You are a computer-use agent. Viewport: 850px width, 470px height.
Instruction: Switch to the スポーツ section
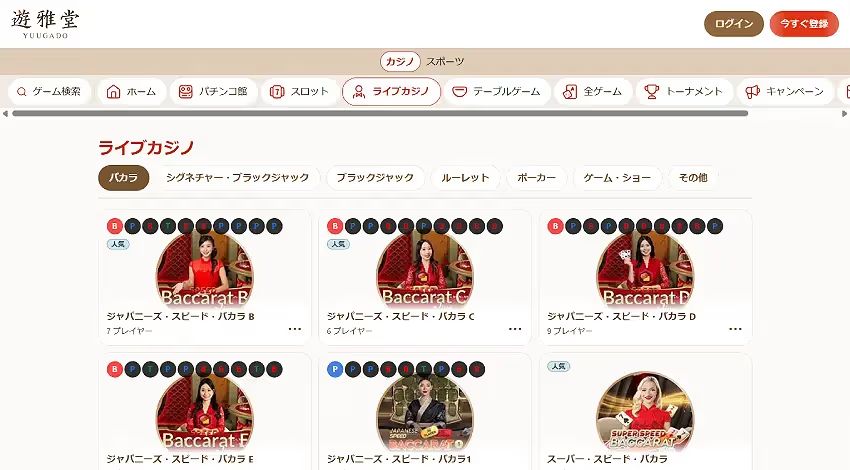(x=445, y=61)
